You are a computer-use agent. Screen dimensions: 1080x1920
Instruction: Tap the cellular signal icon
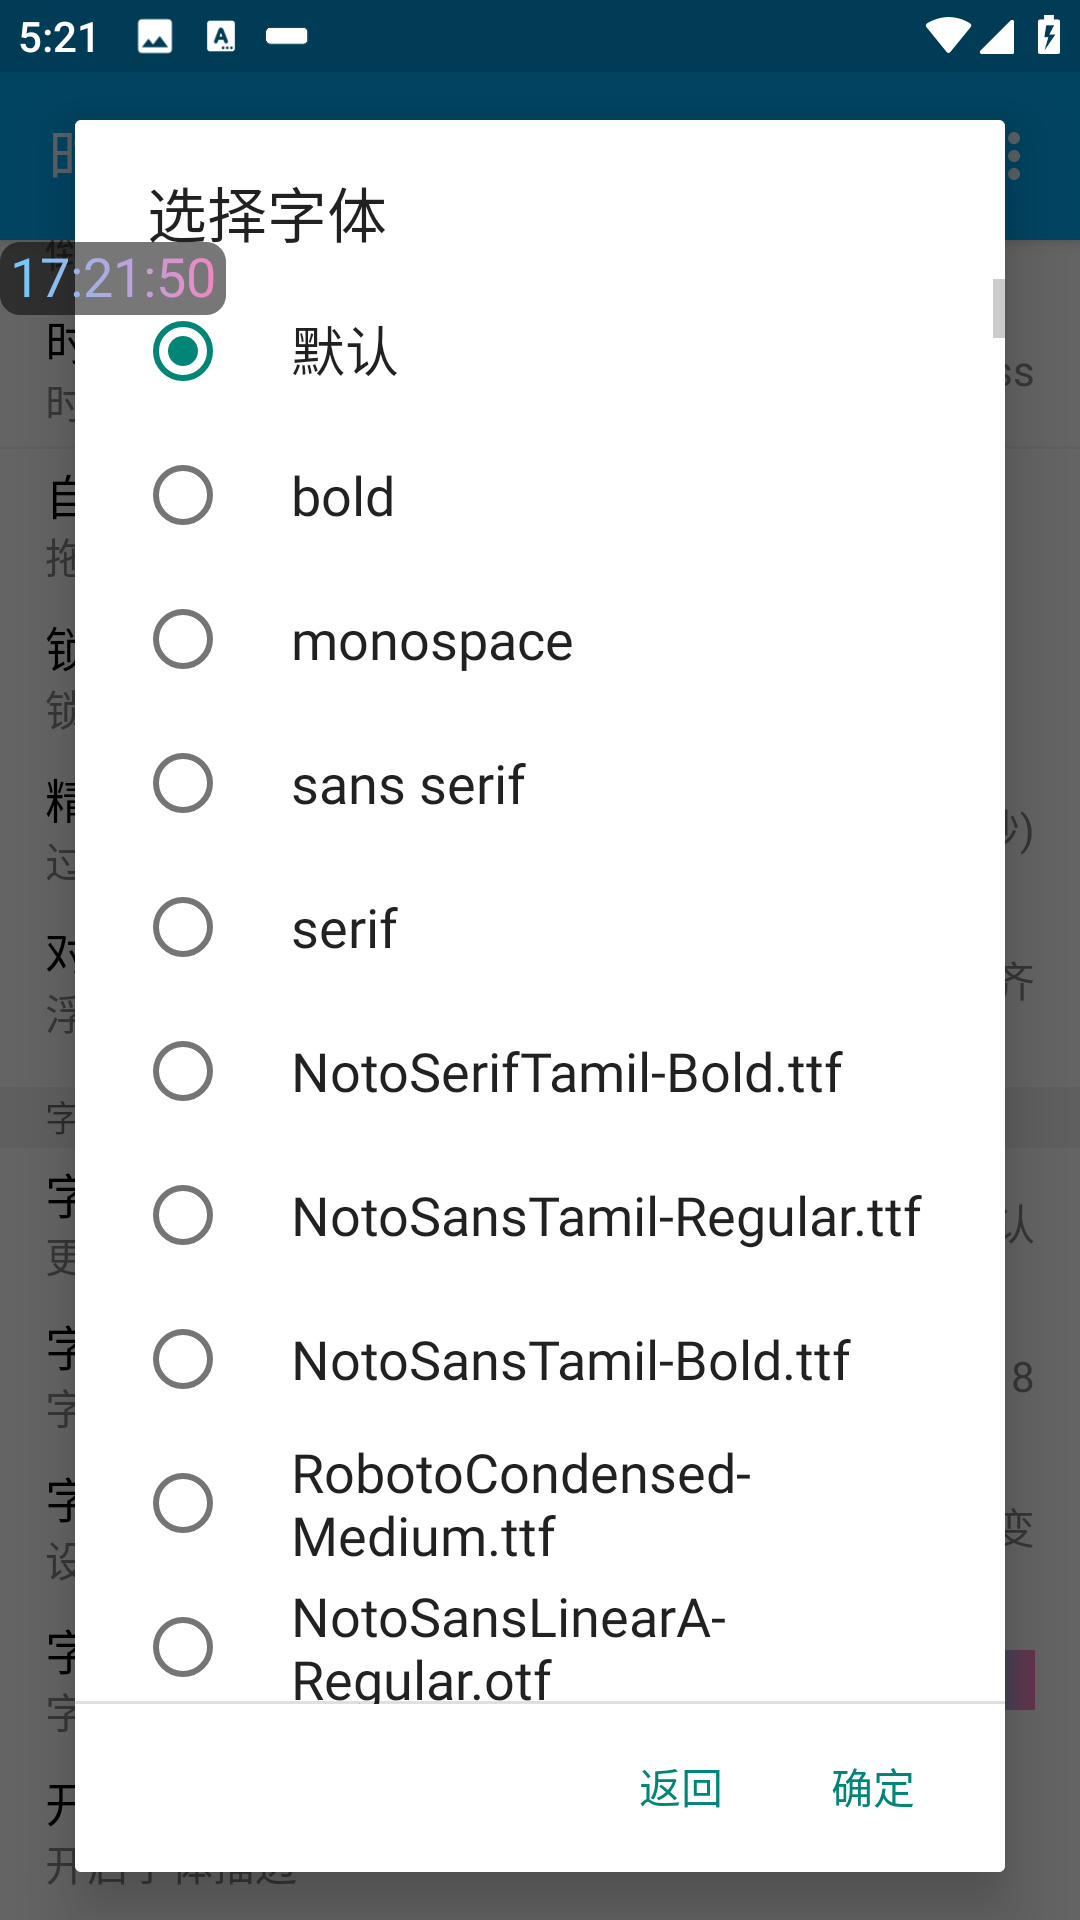[997, 37]
